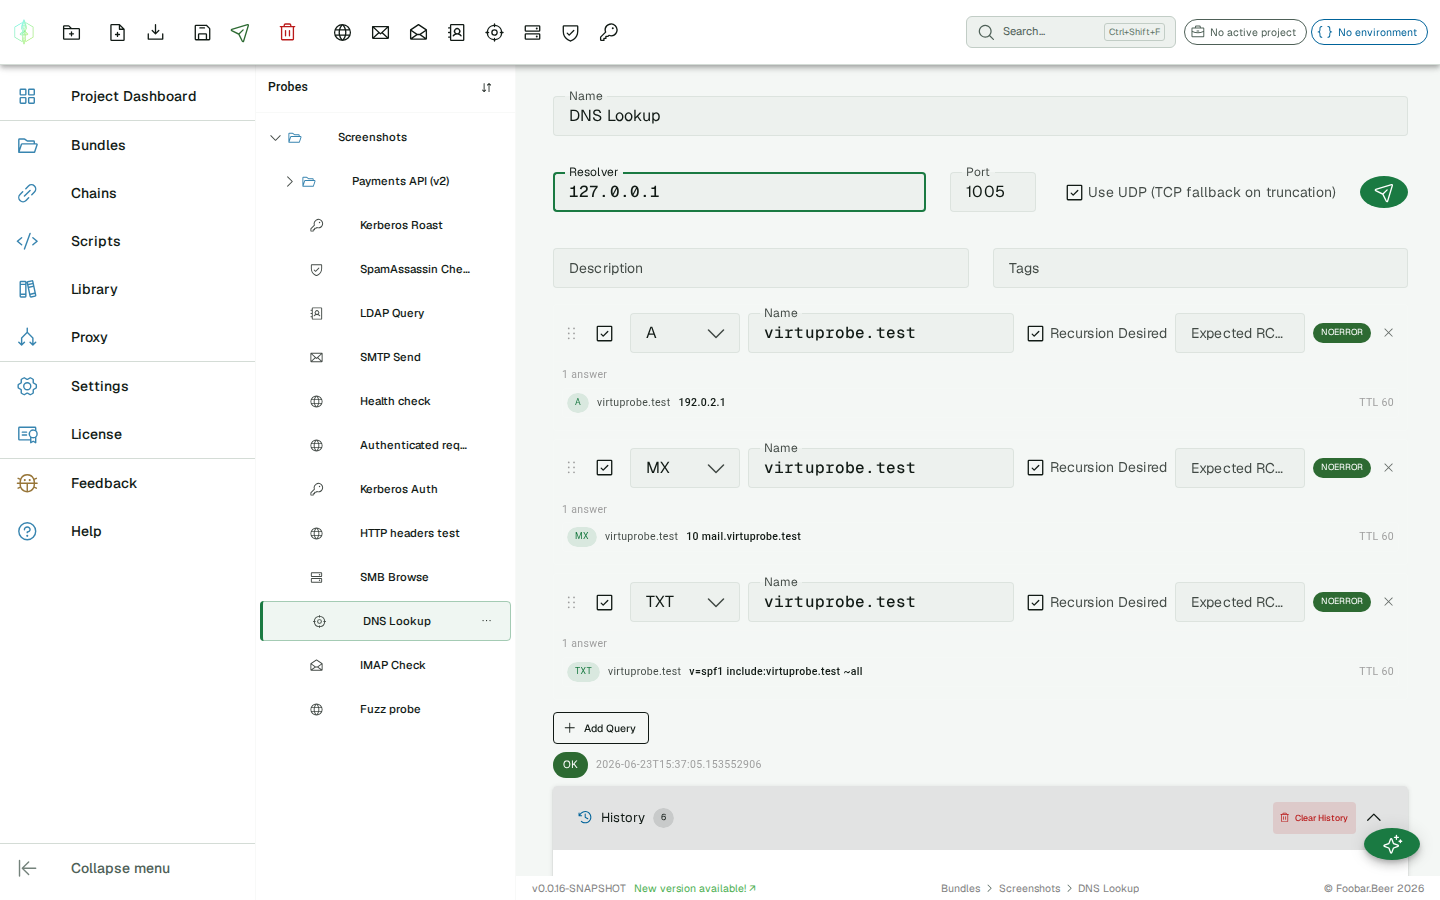Click the drag handle of the TXT query

tap(571, 602)
